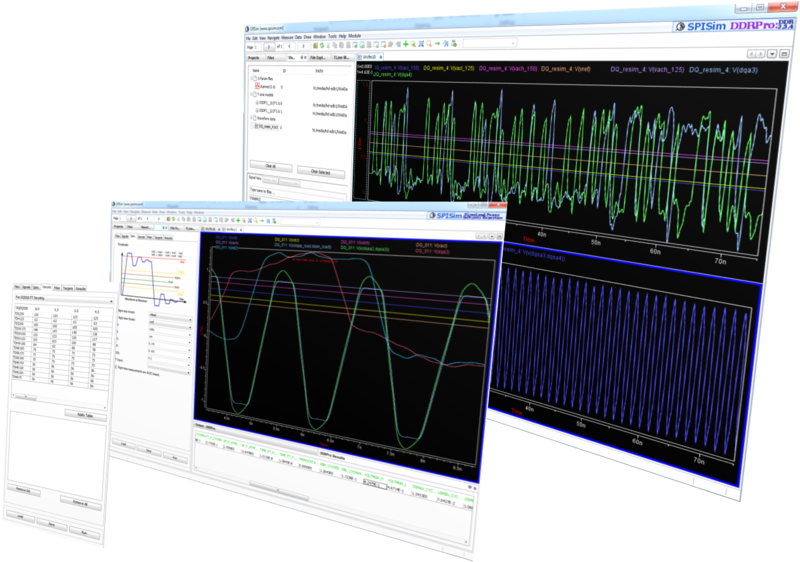The width and height of the screenshot is (800, 562).
Task: Open the Measure menu in top window
Action: tap(285, 37)
